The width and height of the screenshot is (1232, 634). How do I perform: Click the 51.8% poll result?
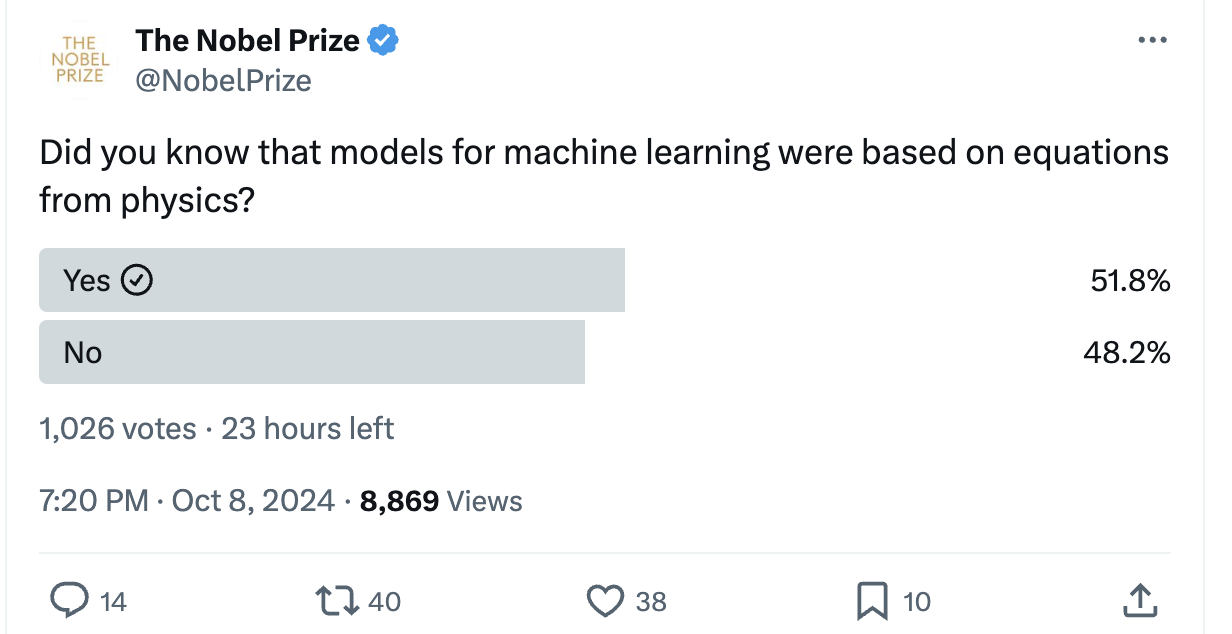[x=1130, y=281]
